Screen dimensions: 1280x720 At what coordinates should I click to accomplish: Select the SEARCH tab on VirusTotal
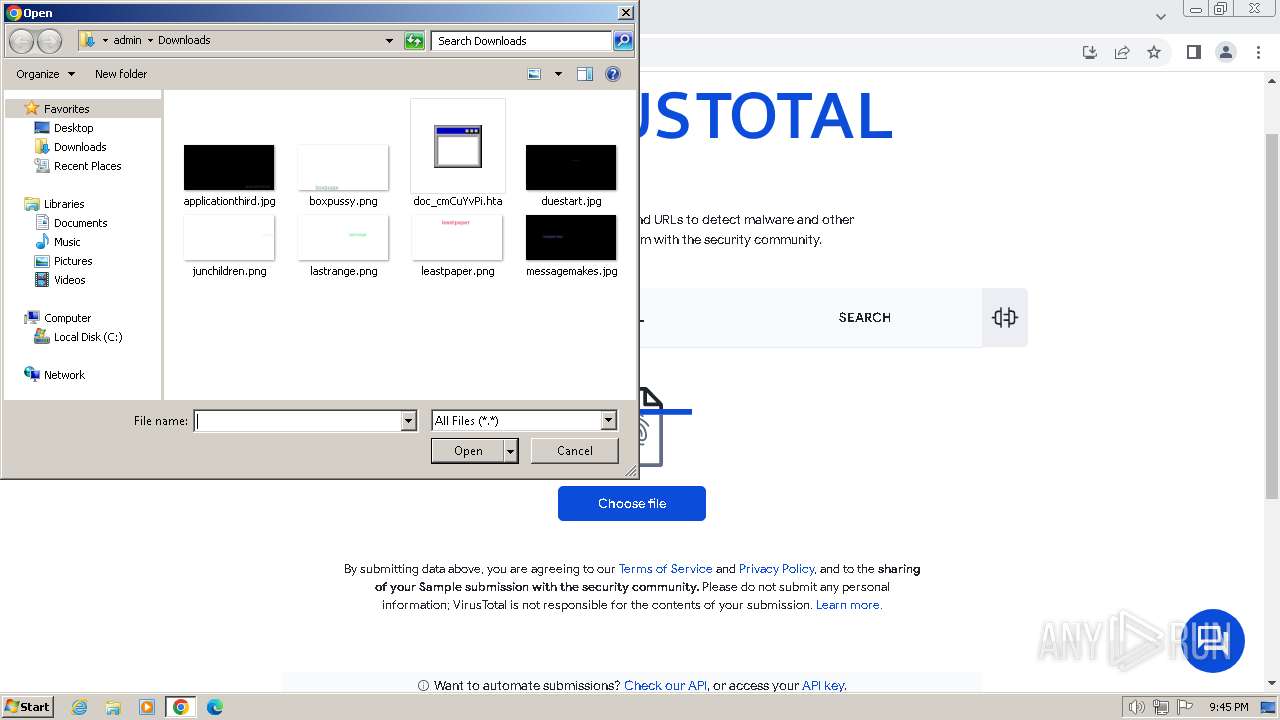pyautogui.click(x=864, y=317)
